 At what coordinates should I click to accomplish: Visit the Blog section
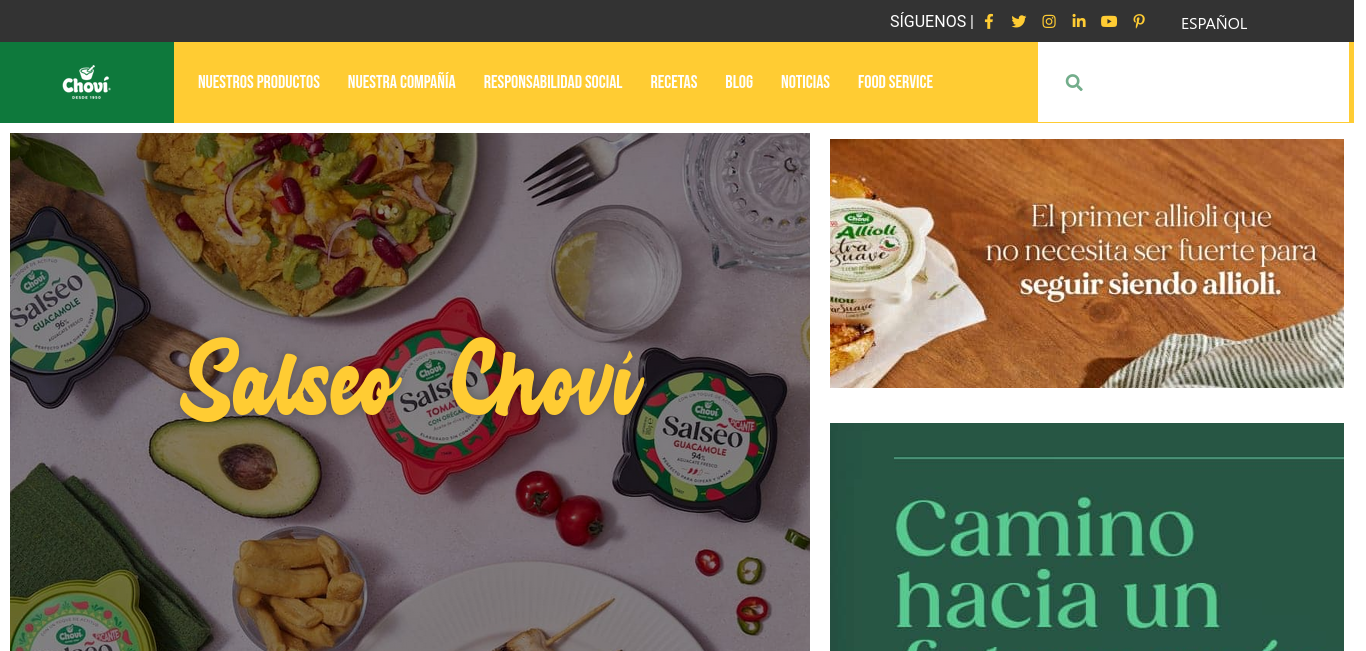tap(739, 82)
